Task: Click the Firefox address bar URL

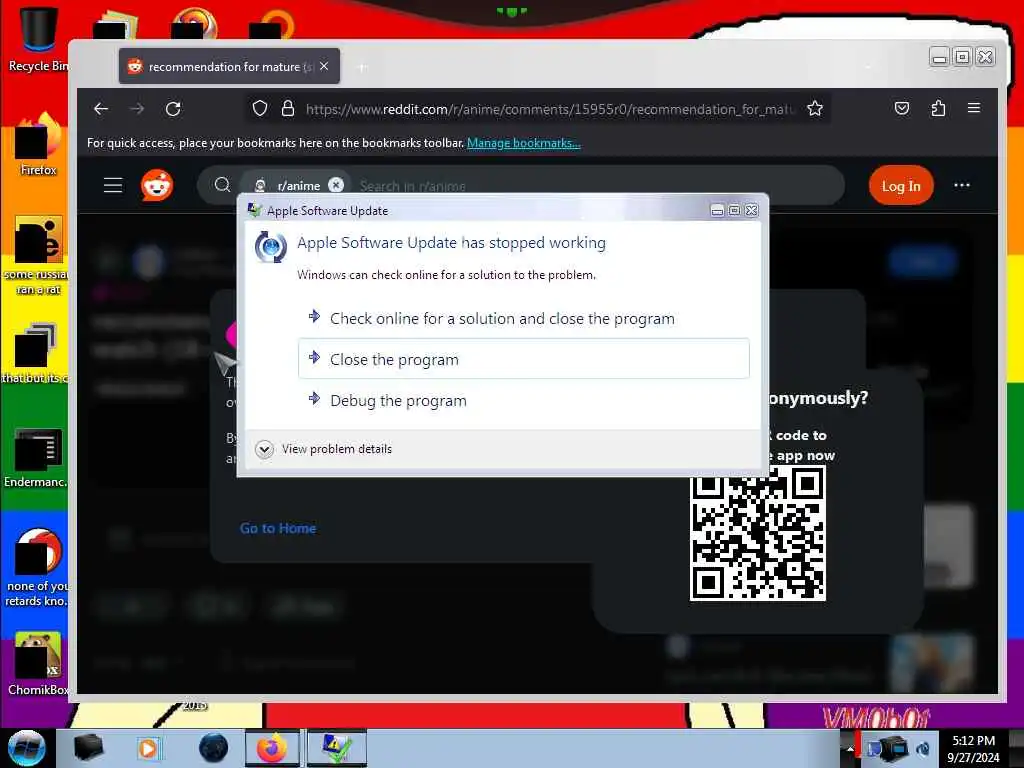Action: click(x=549, y=109)
